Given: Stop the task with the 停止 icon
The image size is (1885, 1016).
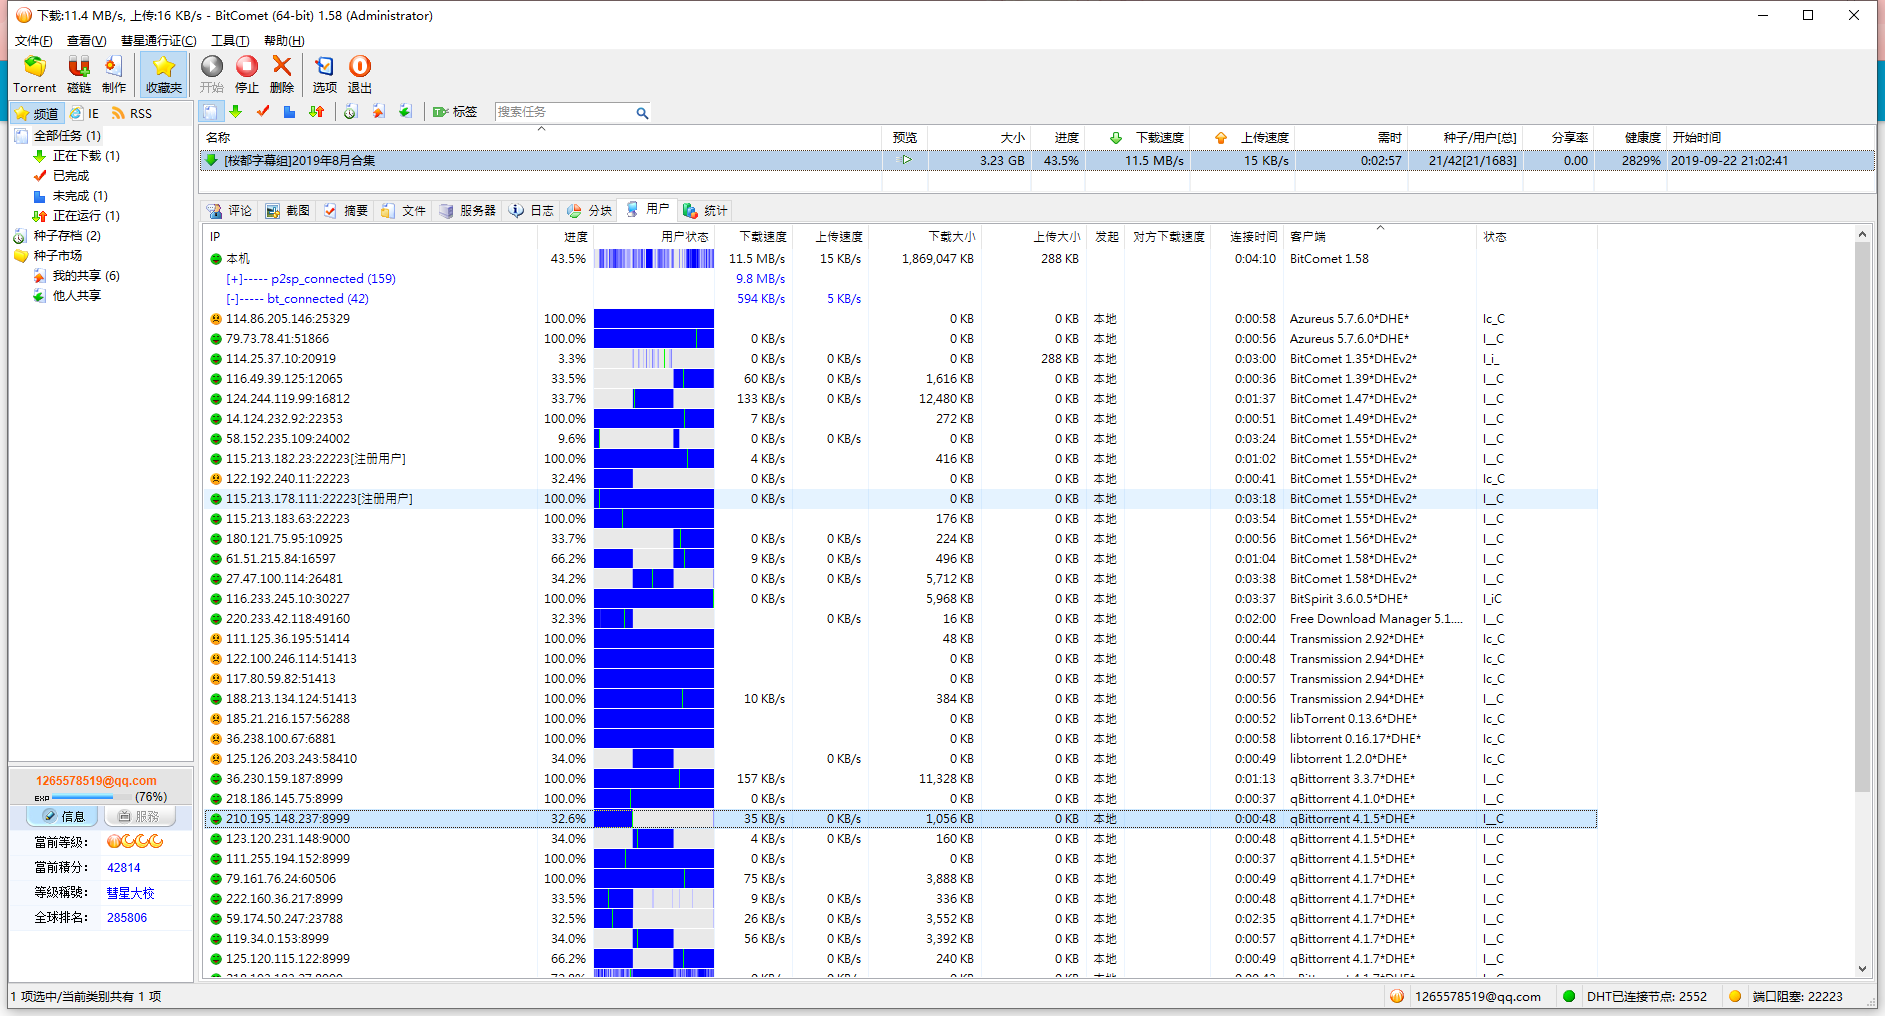Looking at the screenshot, I should click(247, 68).
